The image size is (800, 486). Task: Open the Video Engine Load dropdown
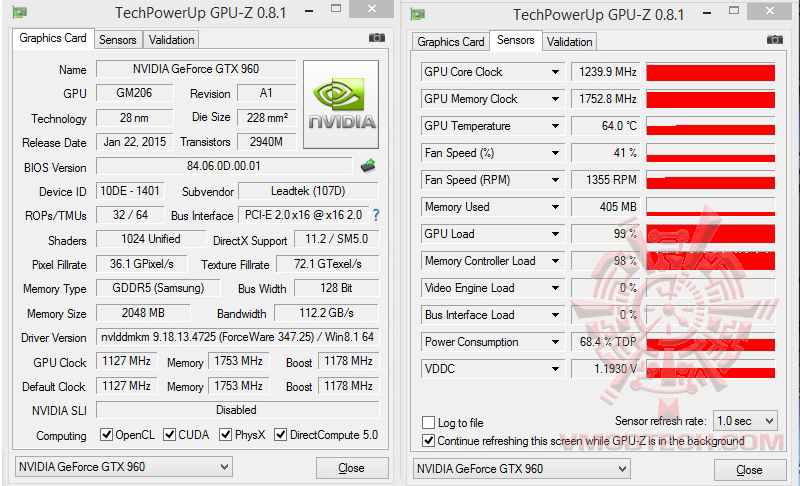coord(555,288)
